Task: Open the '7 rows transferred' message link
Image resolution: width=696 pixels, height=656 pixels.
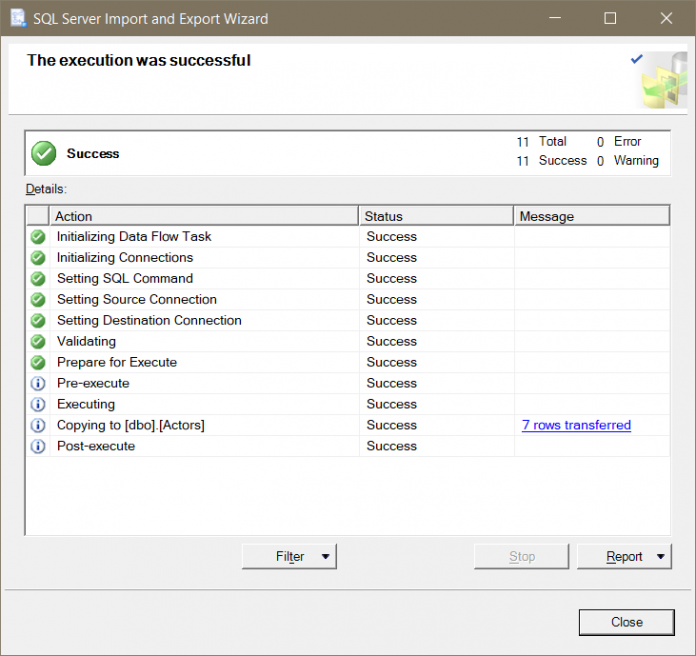Action: (576, 425)
